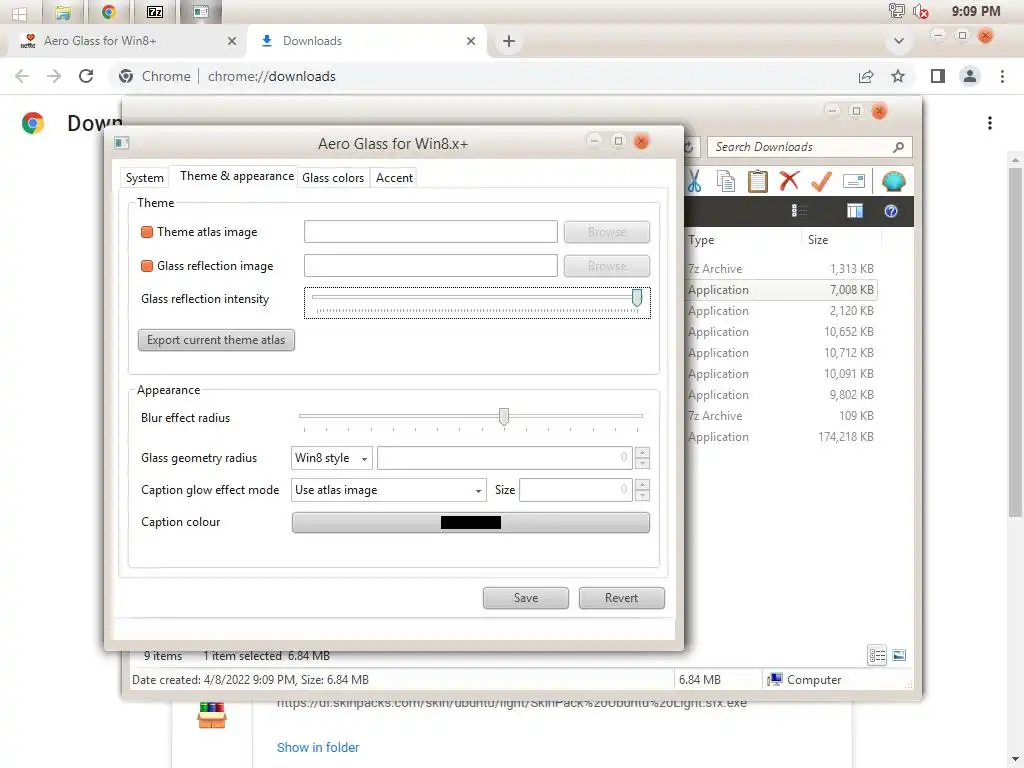Click the Glass reflection image path field
Viewport: 1024px width, 768px height.
pos(430,266)
